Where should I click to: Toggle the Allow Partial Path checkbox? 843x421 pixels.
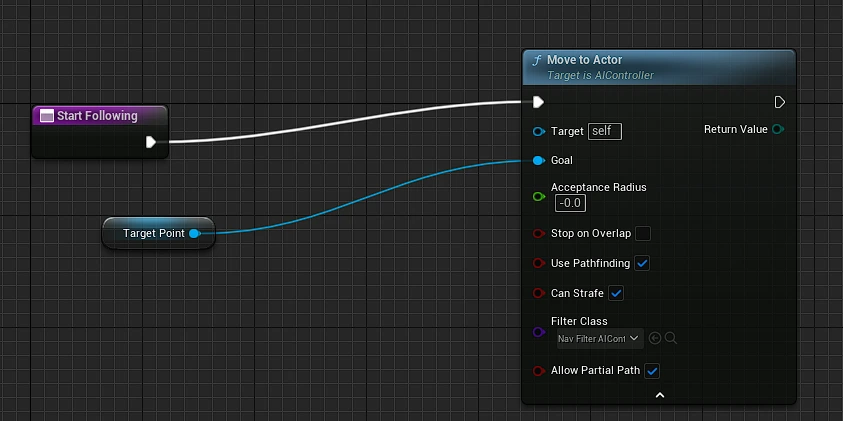pyautogui.click(x=652, y=371)
